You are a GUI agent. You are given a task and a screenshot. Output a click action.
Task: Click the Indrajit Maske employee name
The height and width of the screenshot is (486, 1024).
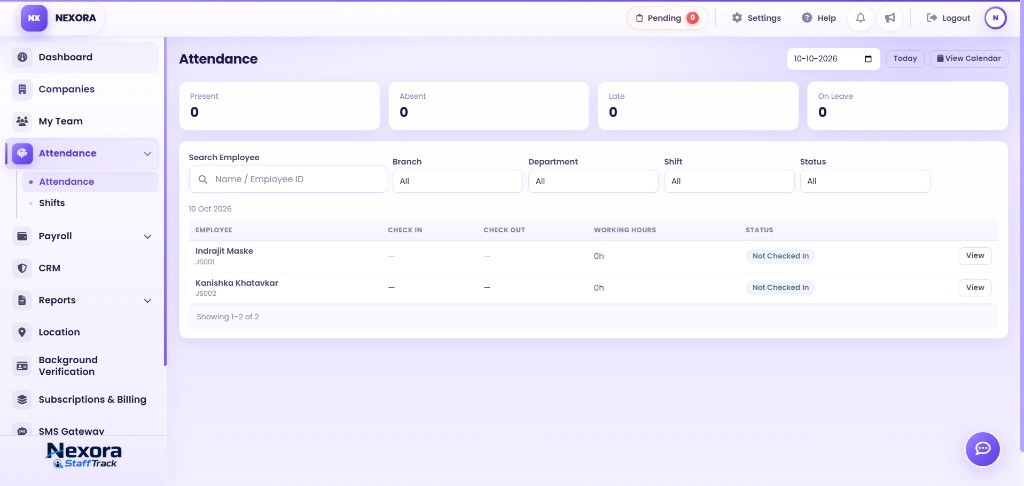tap(224, 251)
